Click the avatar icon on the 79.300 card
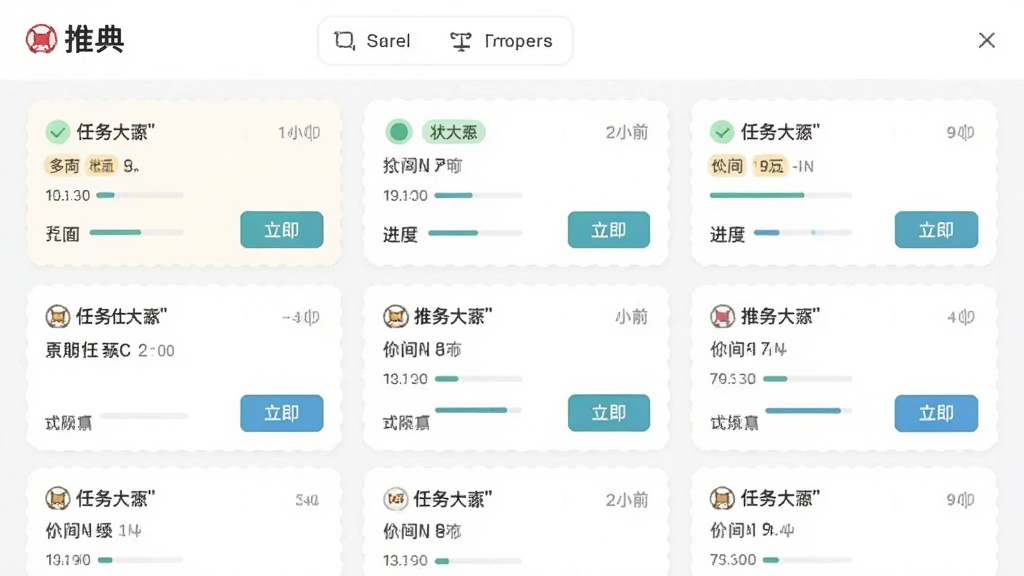Screen dimensions: 1024x576 coord(722,499)
